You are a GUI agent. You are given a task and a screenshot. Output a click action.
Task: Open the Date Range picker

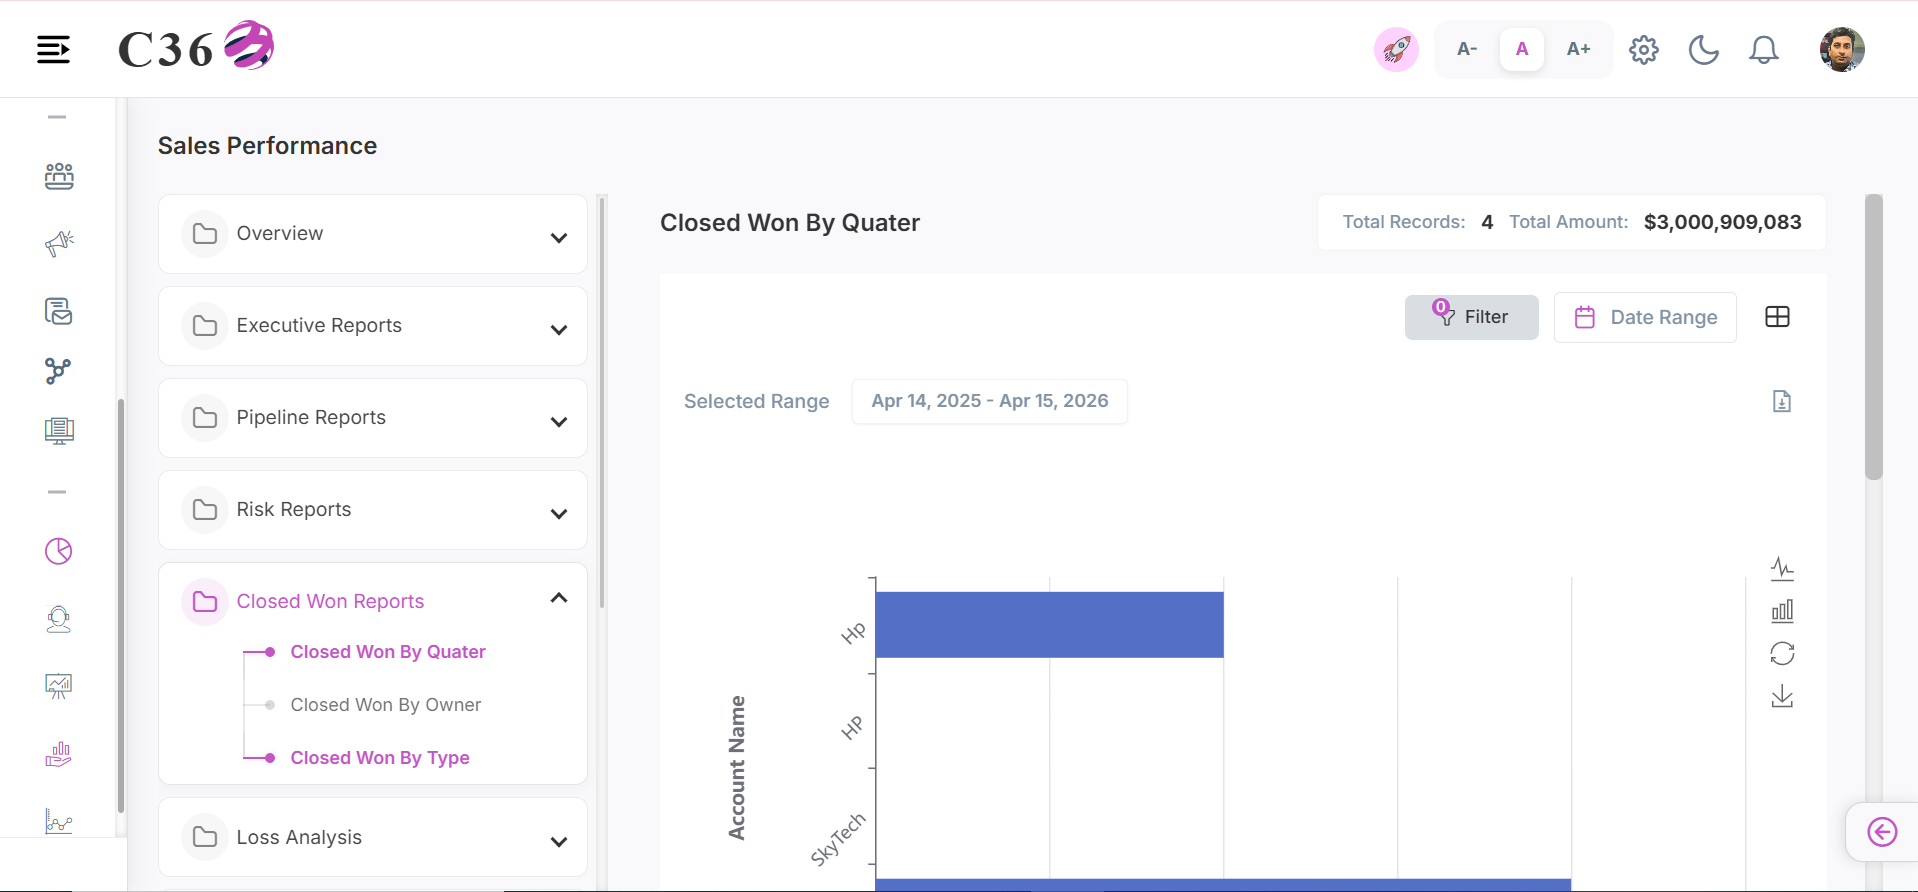(x=1645, y=317)
